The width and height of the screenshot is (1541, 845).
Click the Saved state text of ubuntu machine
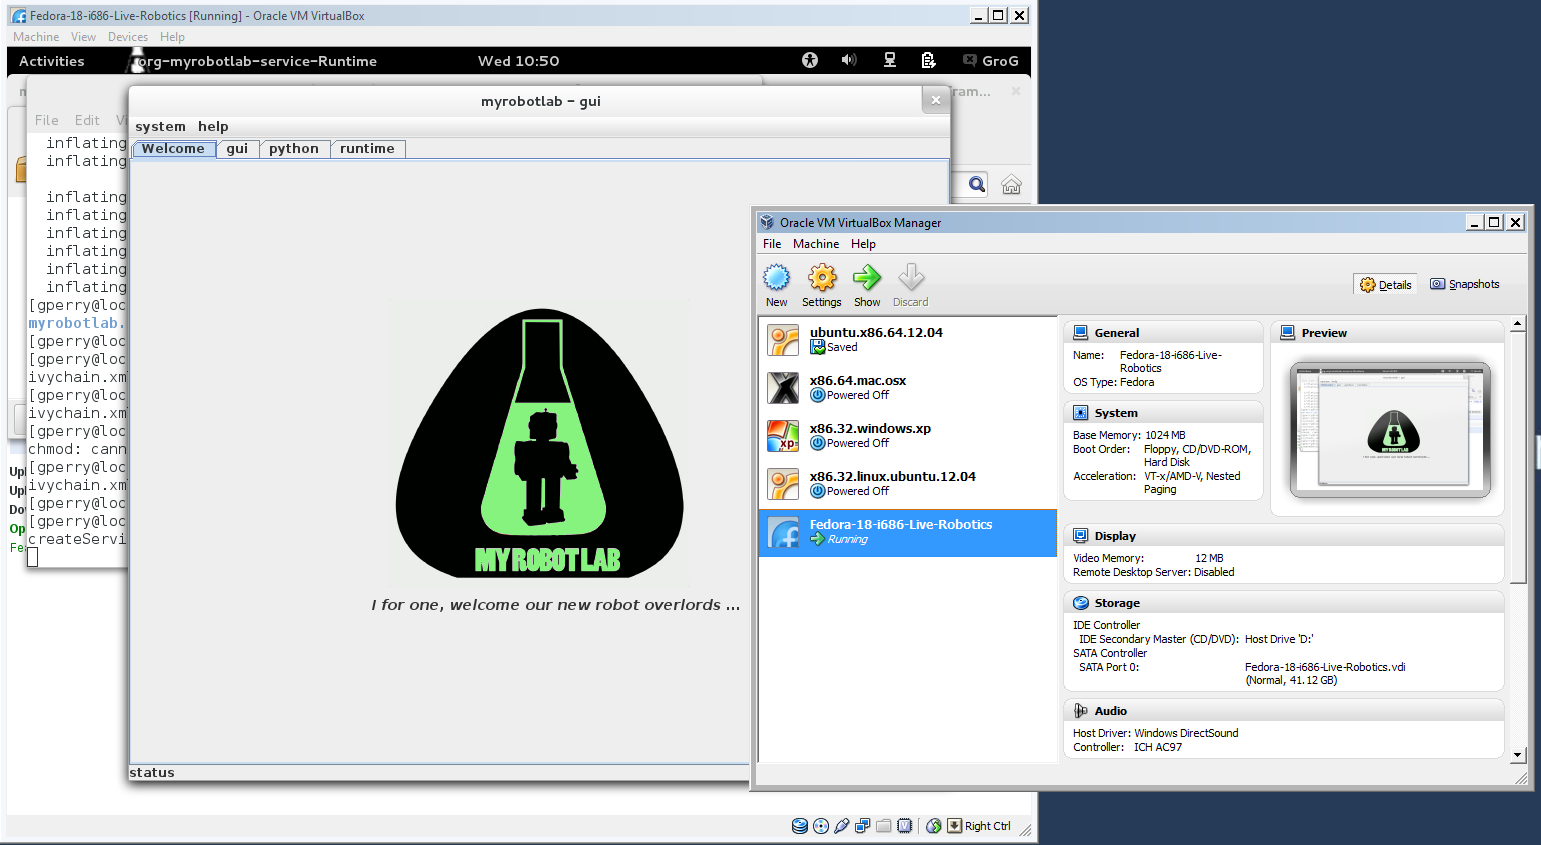point(842,347)
